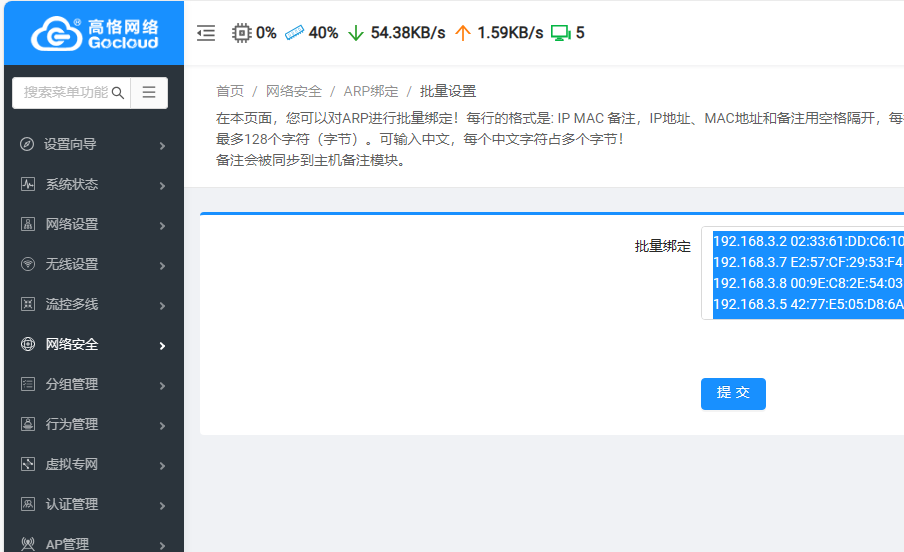
Task: Click the 行为管理 icon
Action: pyautogui.click(x=28, y=424)
